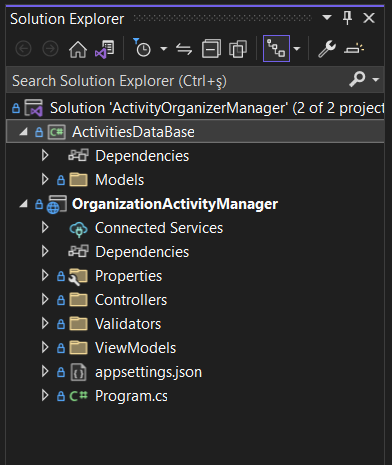Select Connected Services
The image size is (392, 465).
[159, 228]
